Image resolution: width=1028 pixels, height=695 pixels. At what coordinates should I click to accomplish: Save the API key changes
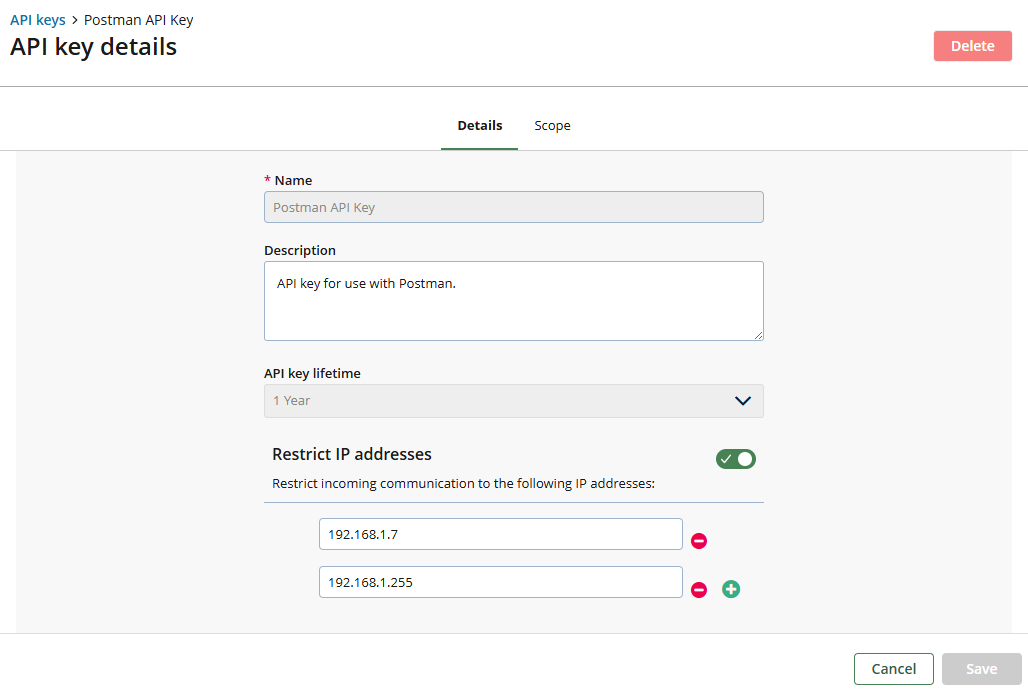[x=981, y=669]
